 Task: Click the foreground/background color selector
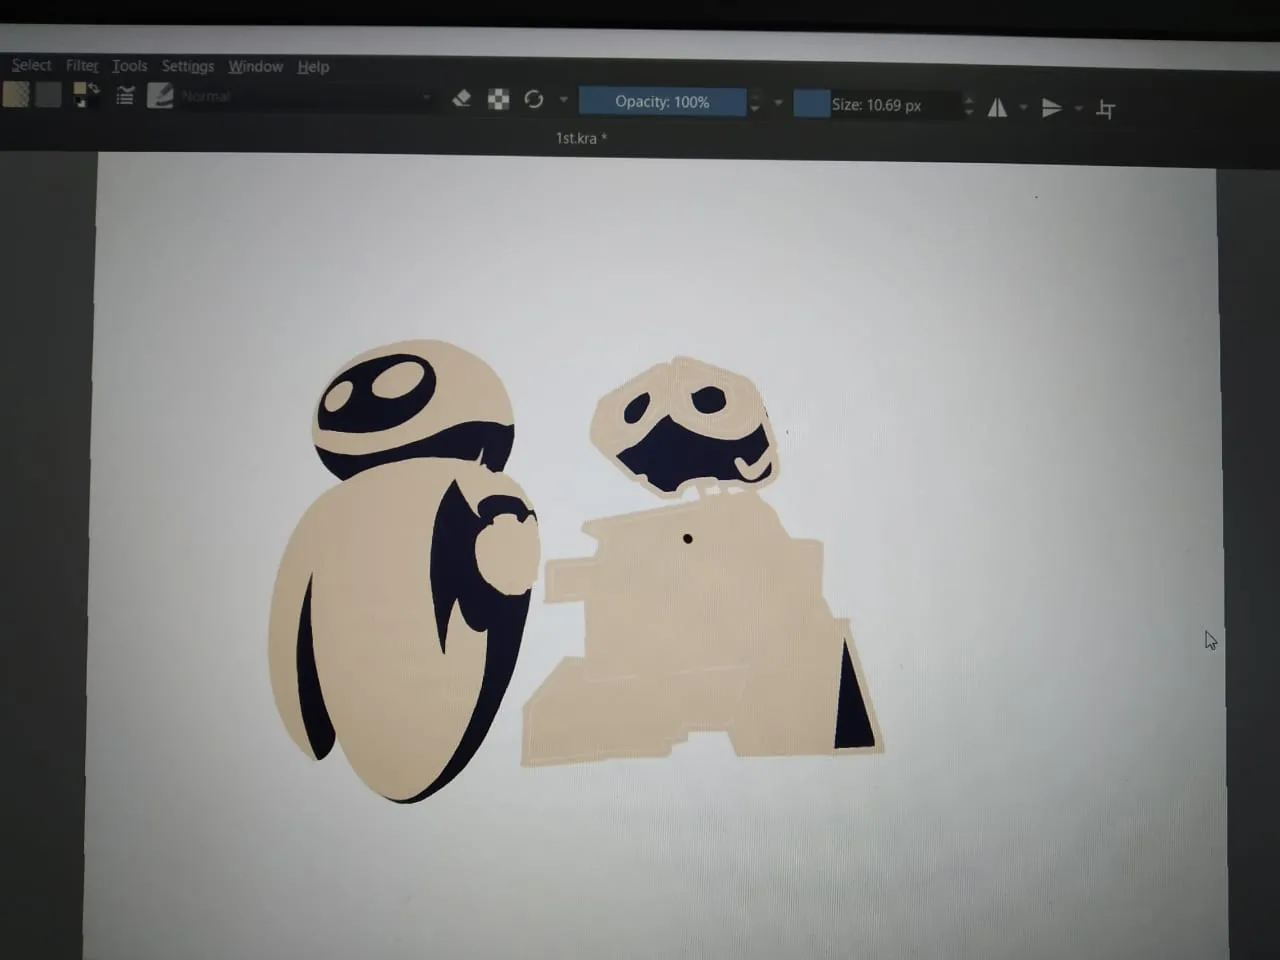pyautogui.click(x=87, y=95)
